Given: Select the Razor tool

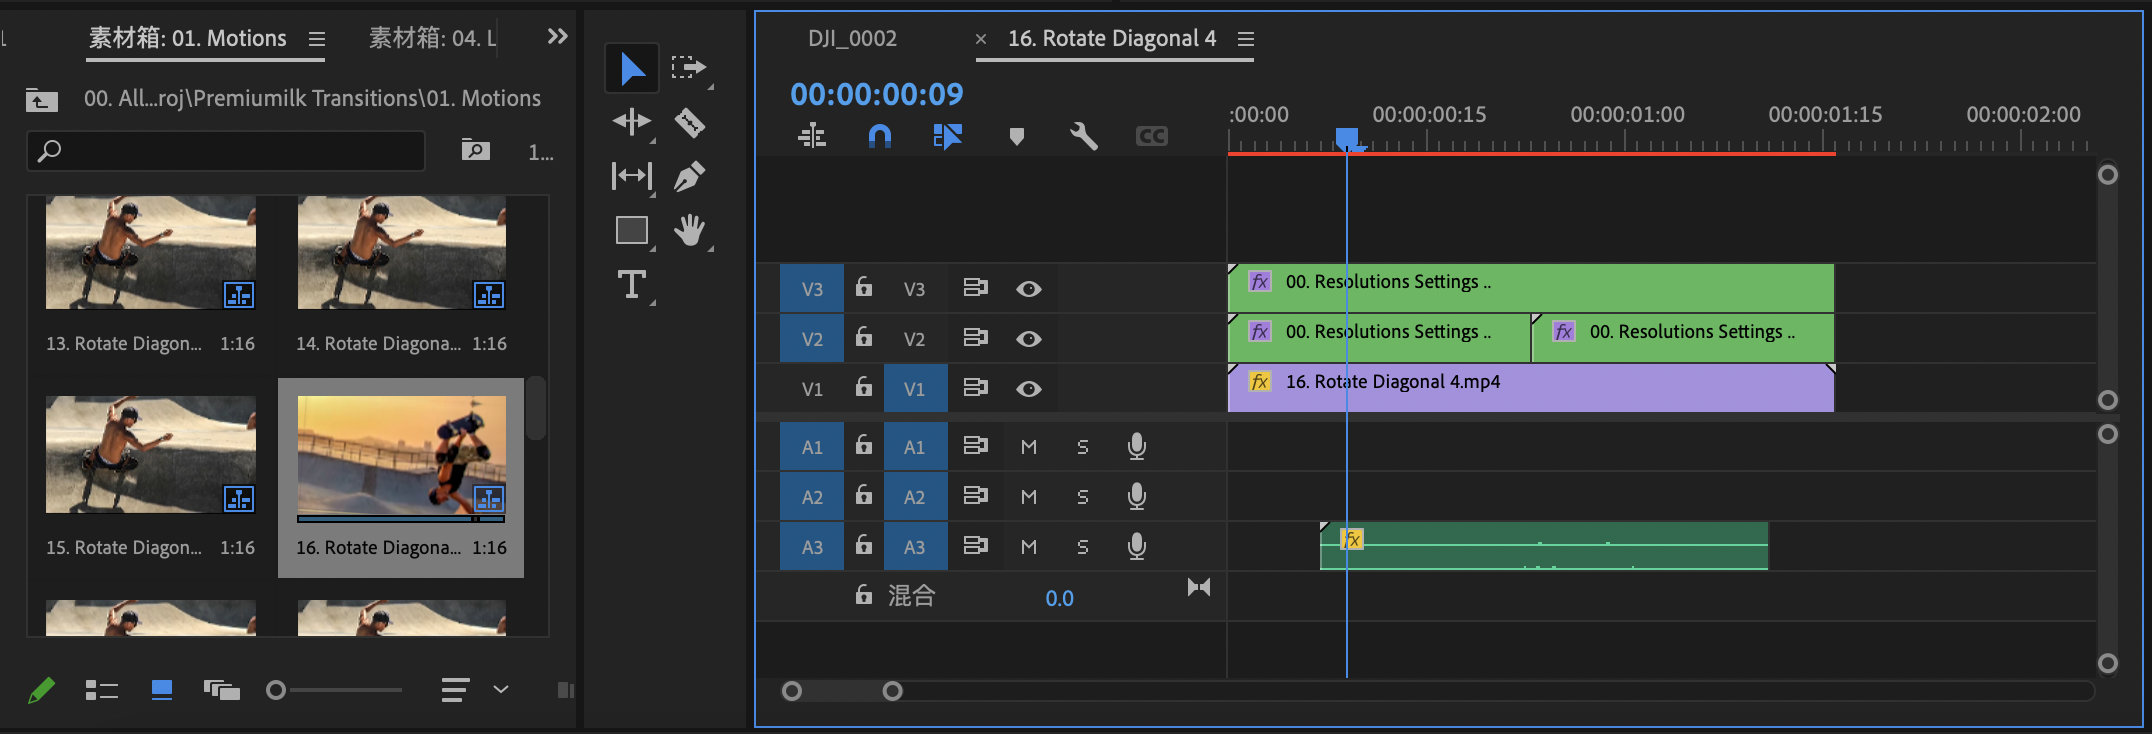Looking at the screenshot, I should [689, 123].
